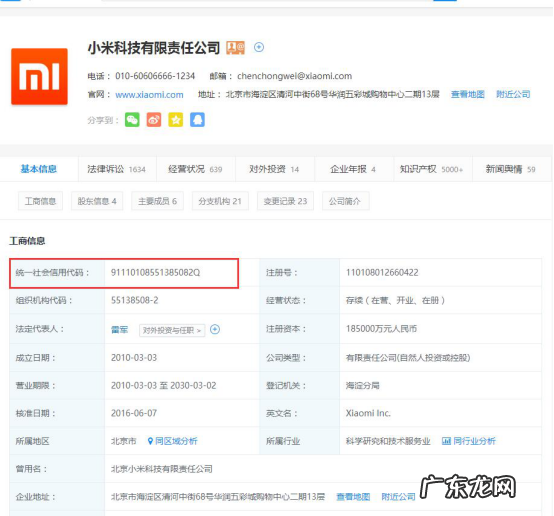
Task: Open the www.xiaomi.com website link
Action: (x=149, y=95)
